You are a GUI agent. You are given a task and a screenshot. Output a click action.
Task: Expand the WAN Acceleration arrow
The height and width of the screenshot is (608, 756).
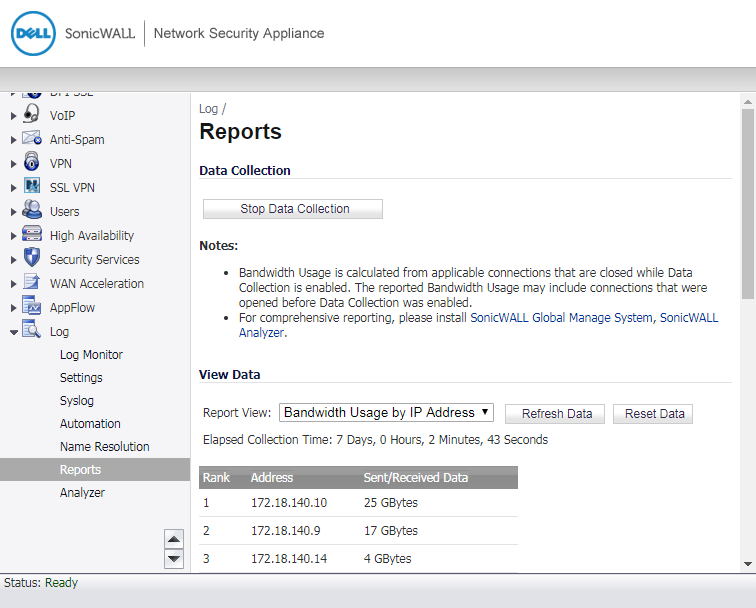point(14,284)
